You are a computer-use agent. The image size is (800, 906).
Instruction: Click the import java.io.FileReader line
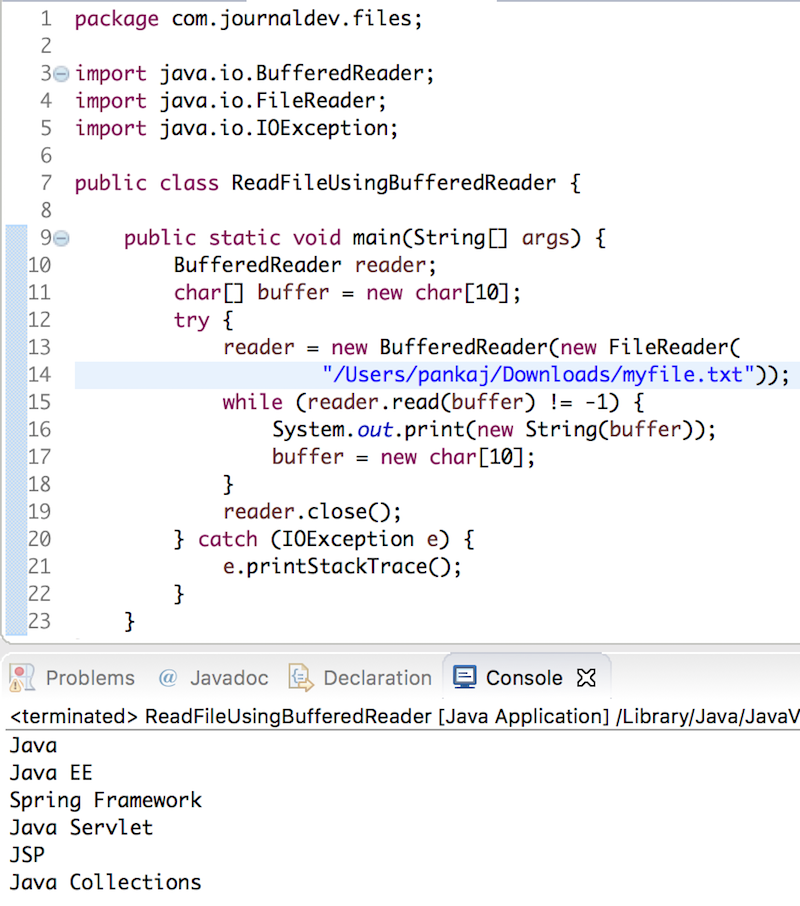[230, 101]
